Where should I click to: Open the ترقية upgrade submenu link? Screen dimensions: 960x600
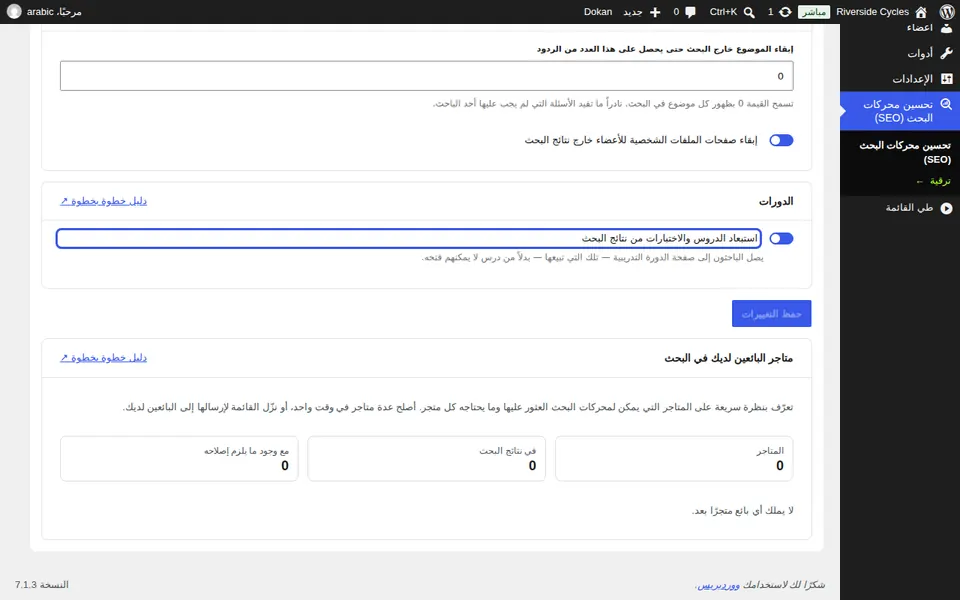pos(934,181)
